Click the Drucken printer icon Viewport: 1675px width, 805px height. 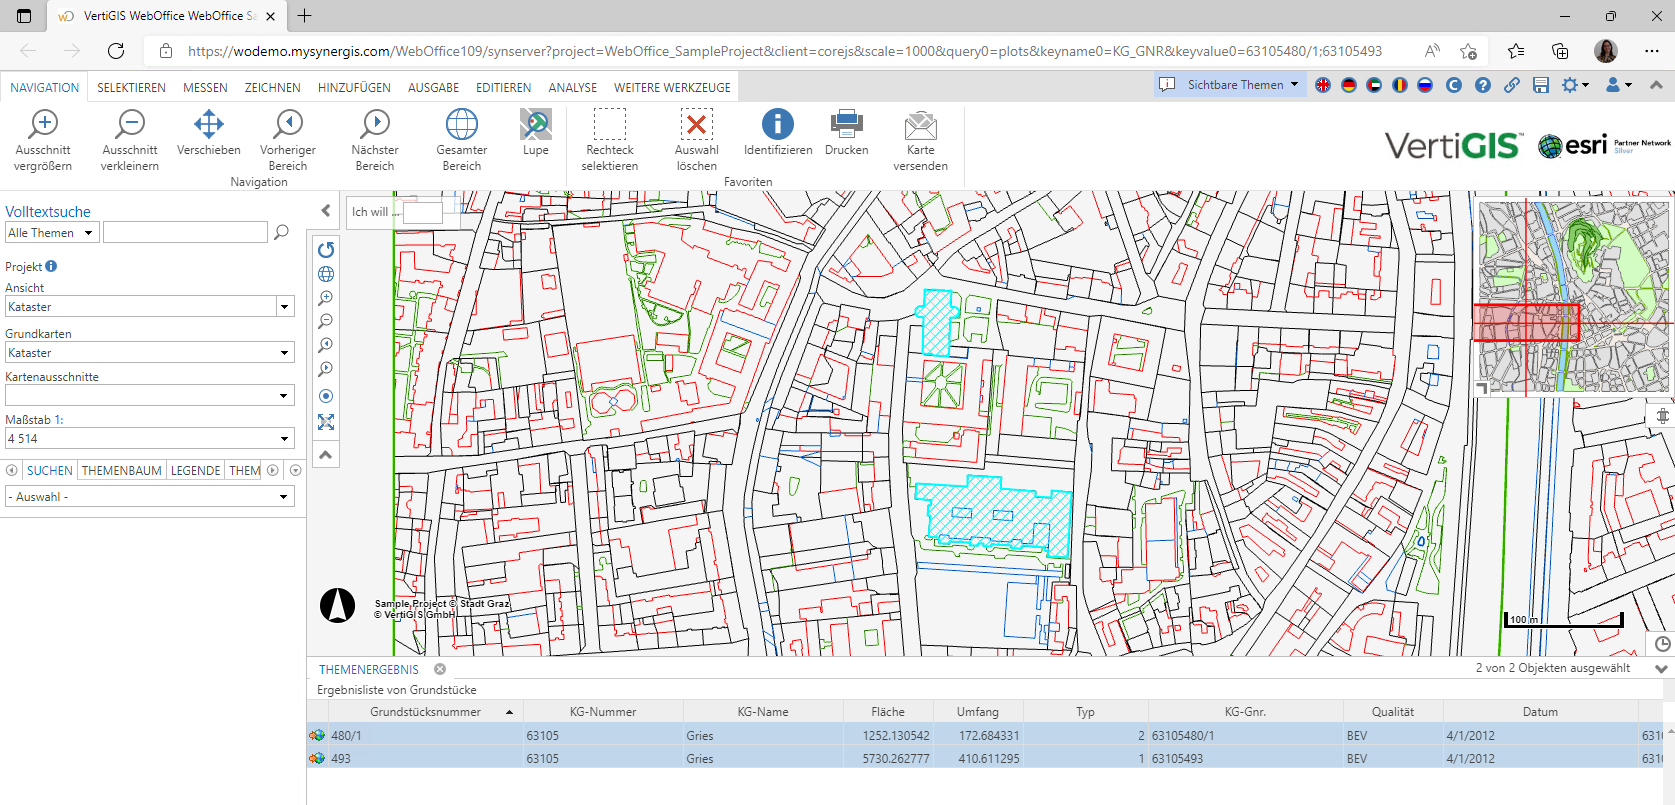click(x=846, y=125)
